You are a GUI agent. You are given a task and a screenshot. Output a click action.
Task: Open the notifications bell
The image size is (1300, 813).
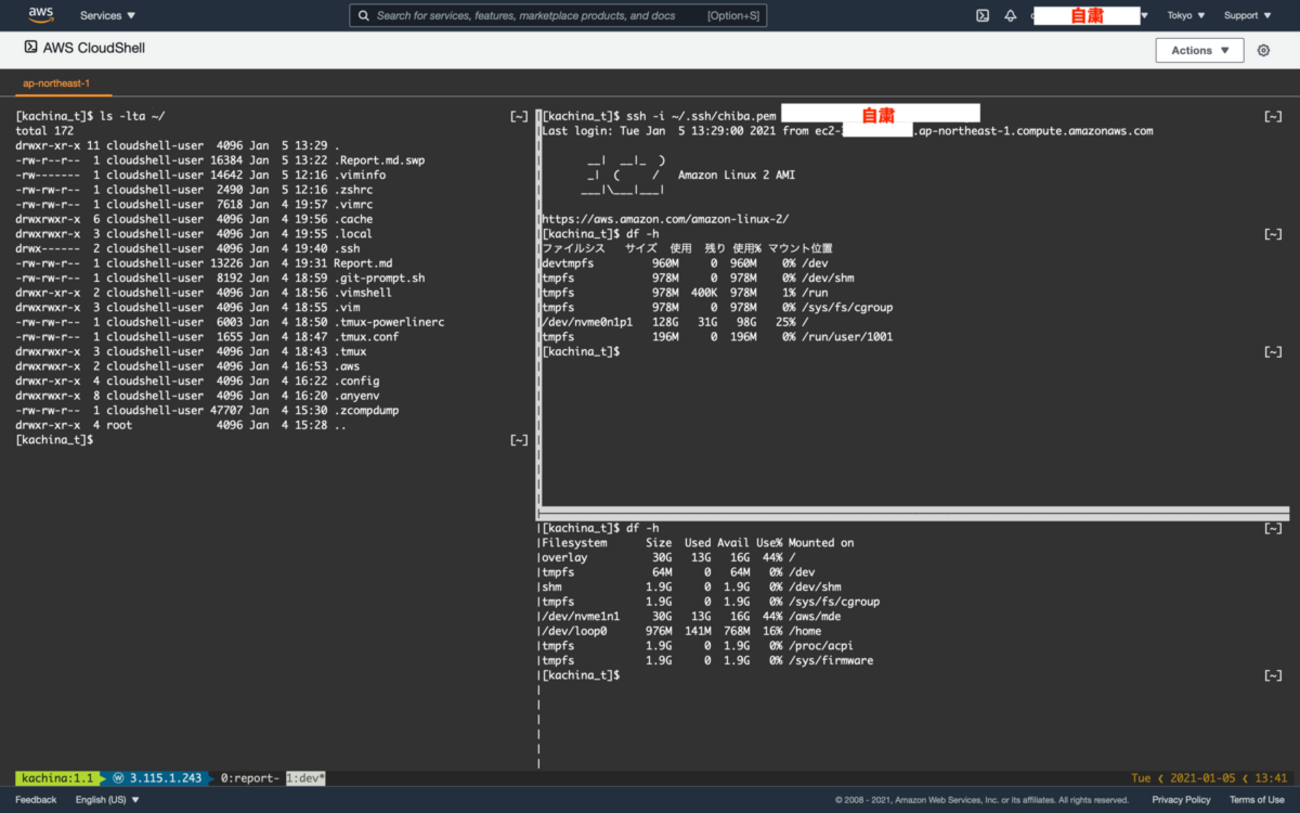pyautogui.click(x=1010, y=16)
